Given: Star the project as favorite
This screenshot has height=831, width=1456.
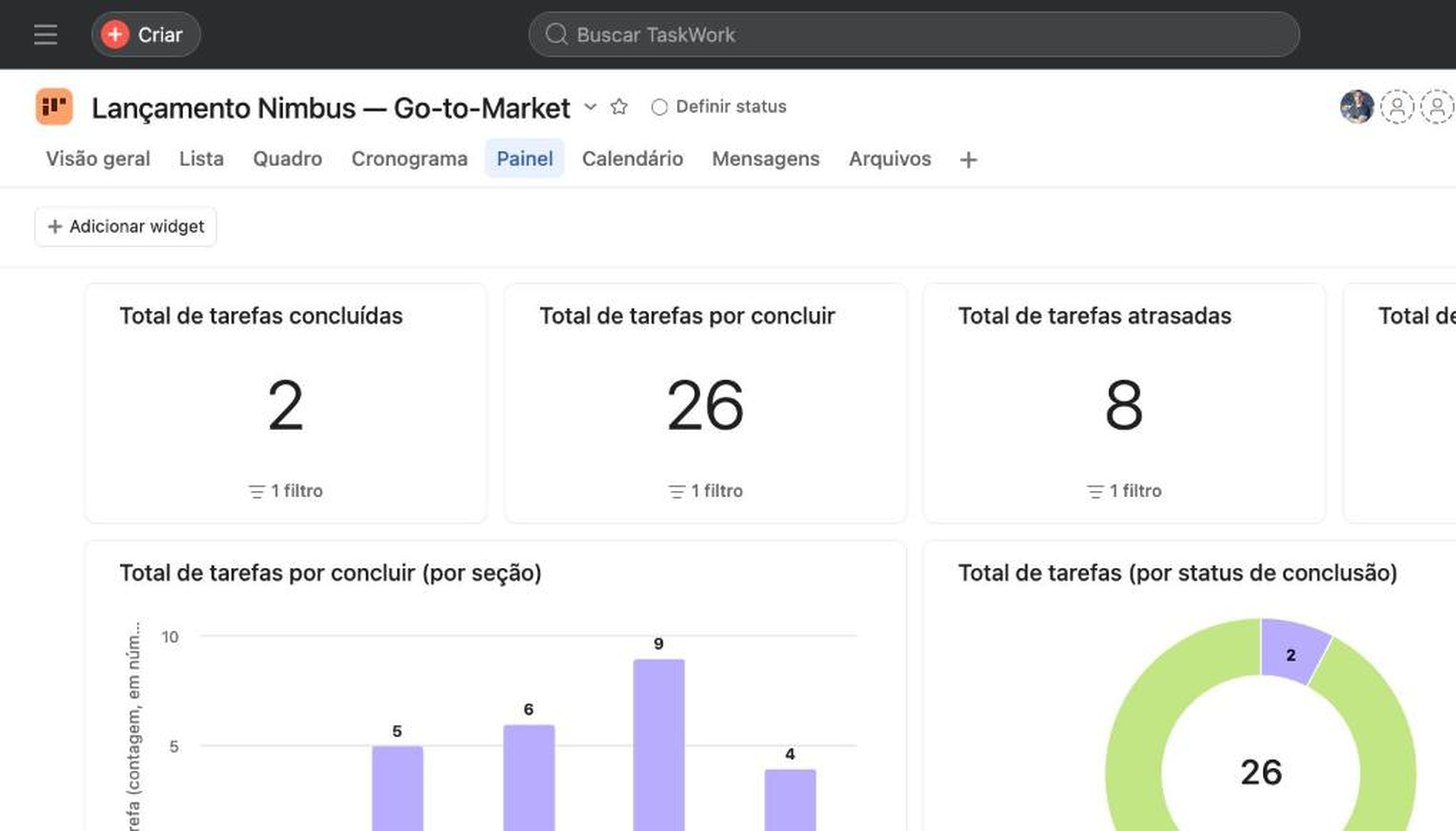Looking at the screenshot, I should coord(619,106).
